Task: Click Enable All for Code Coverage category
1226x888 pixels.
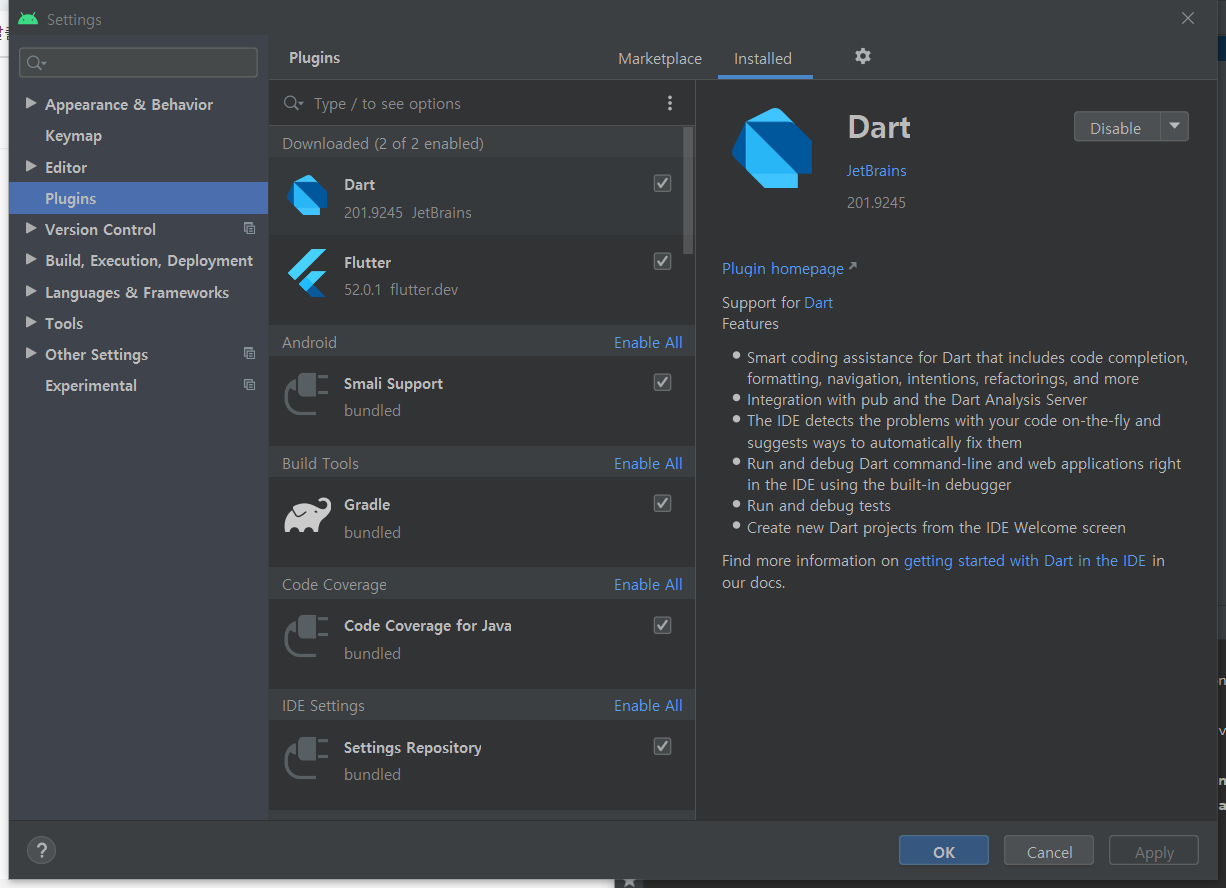Action: [x=648, y=584]
